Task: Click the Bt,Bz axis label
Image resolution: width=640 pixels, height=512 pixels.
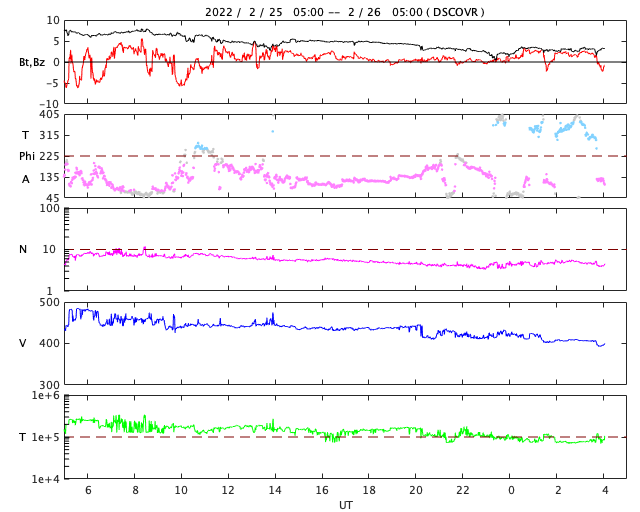Action: [31, 62]
